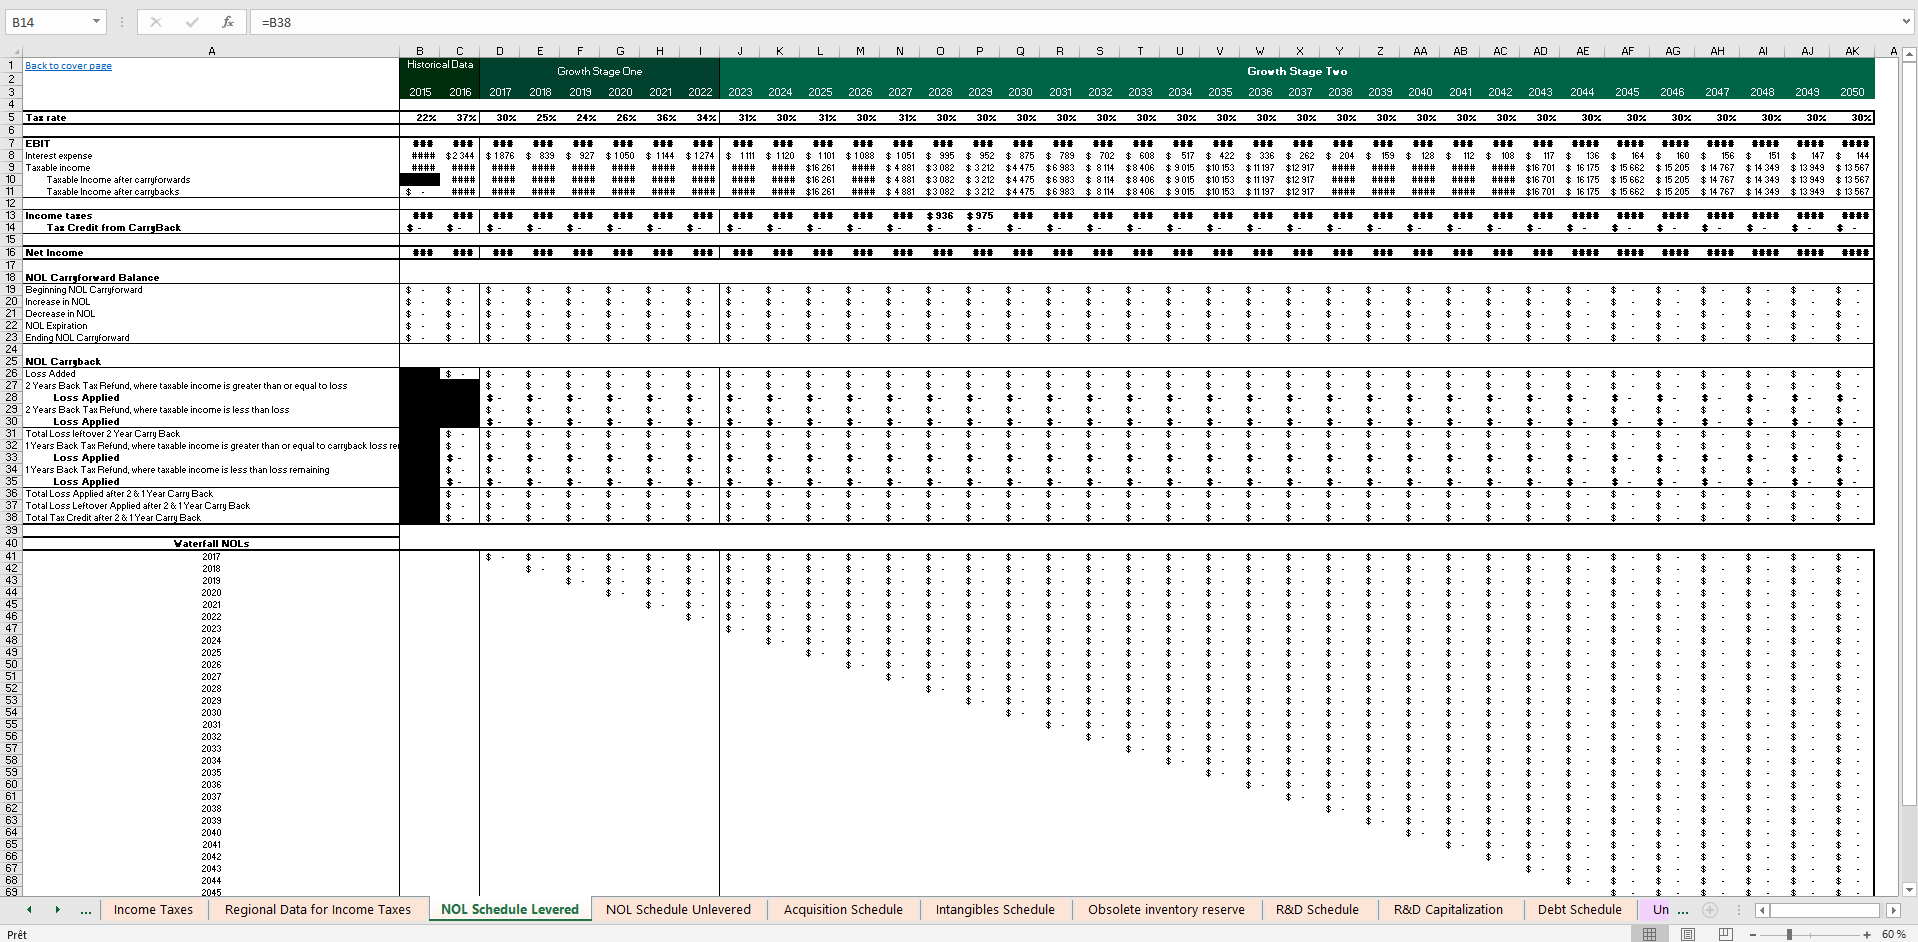Click the zoom slider handle
The width and height of the screenshot is (1918, 942).
tap(1789, 934)
